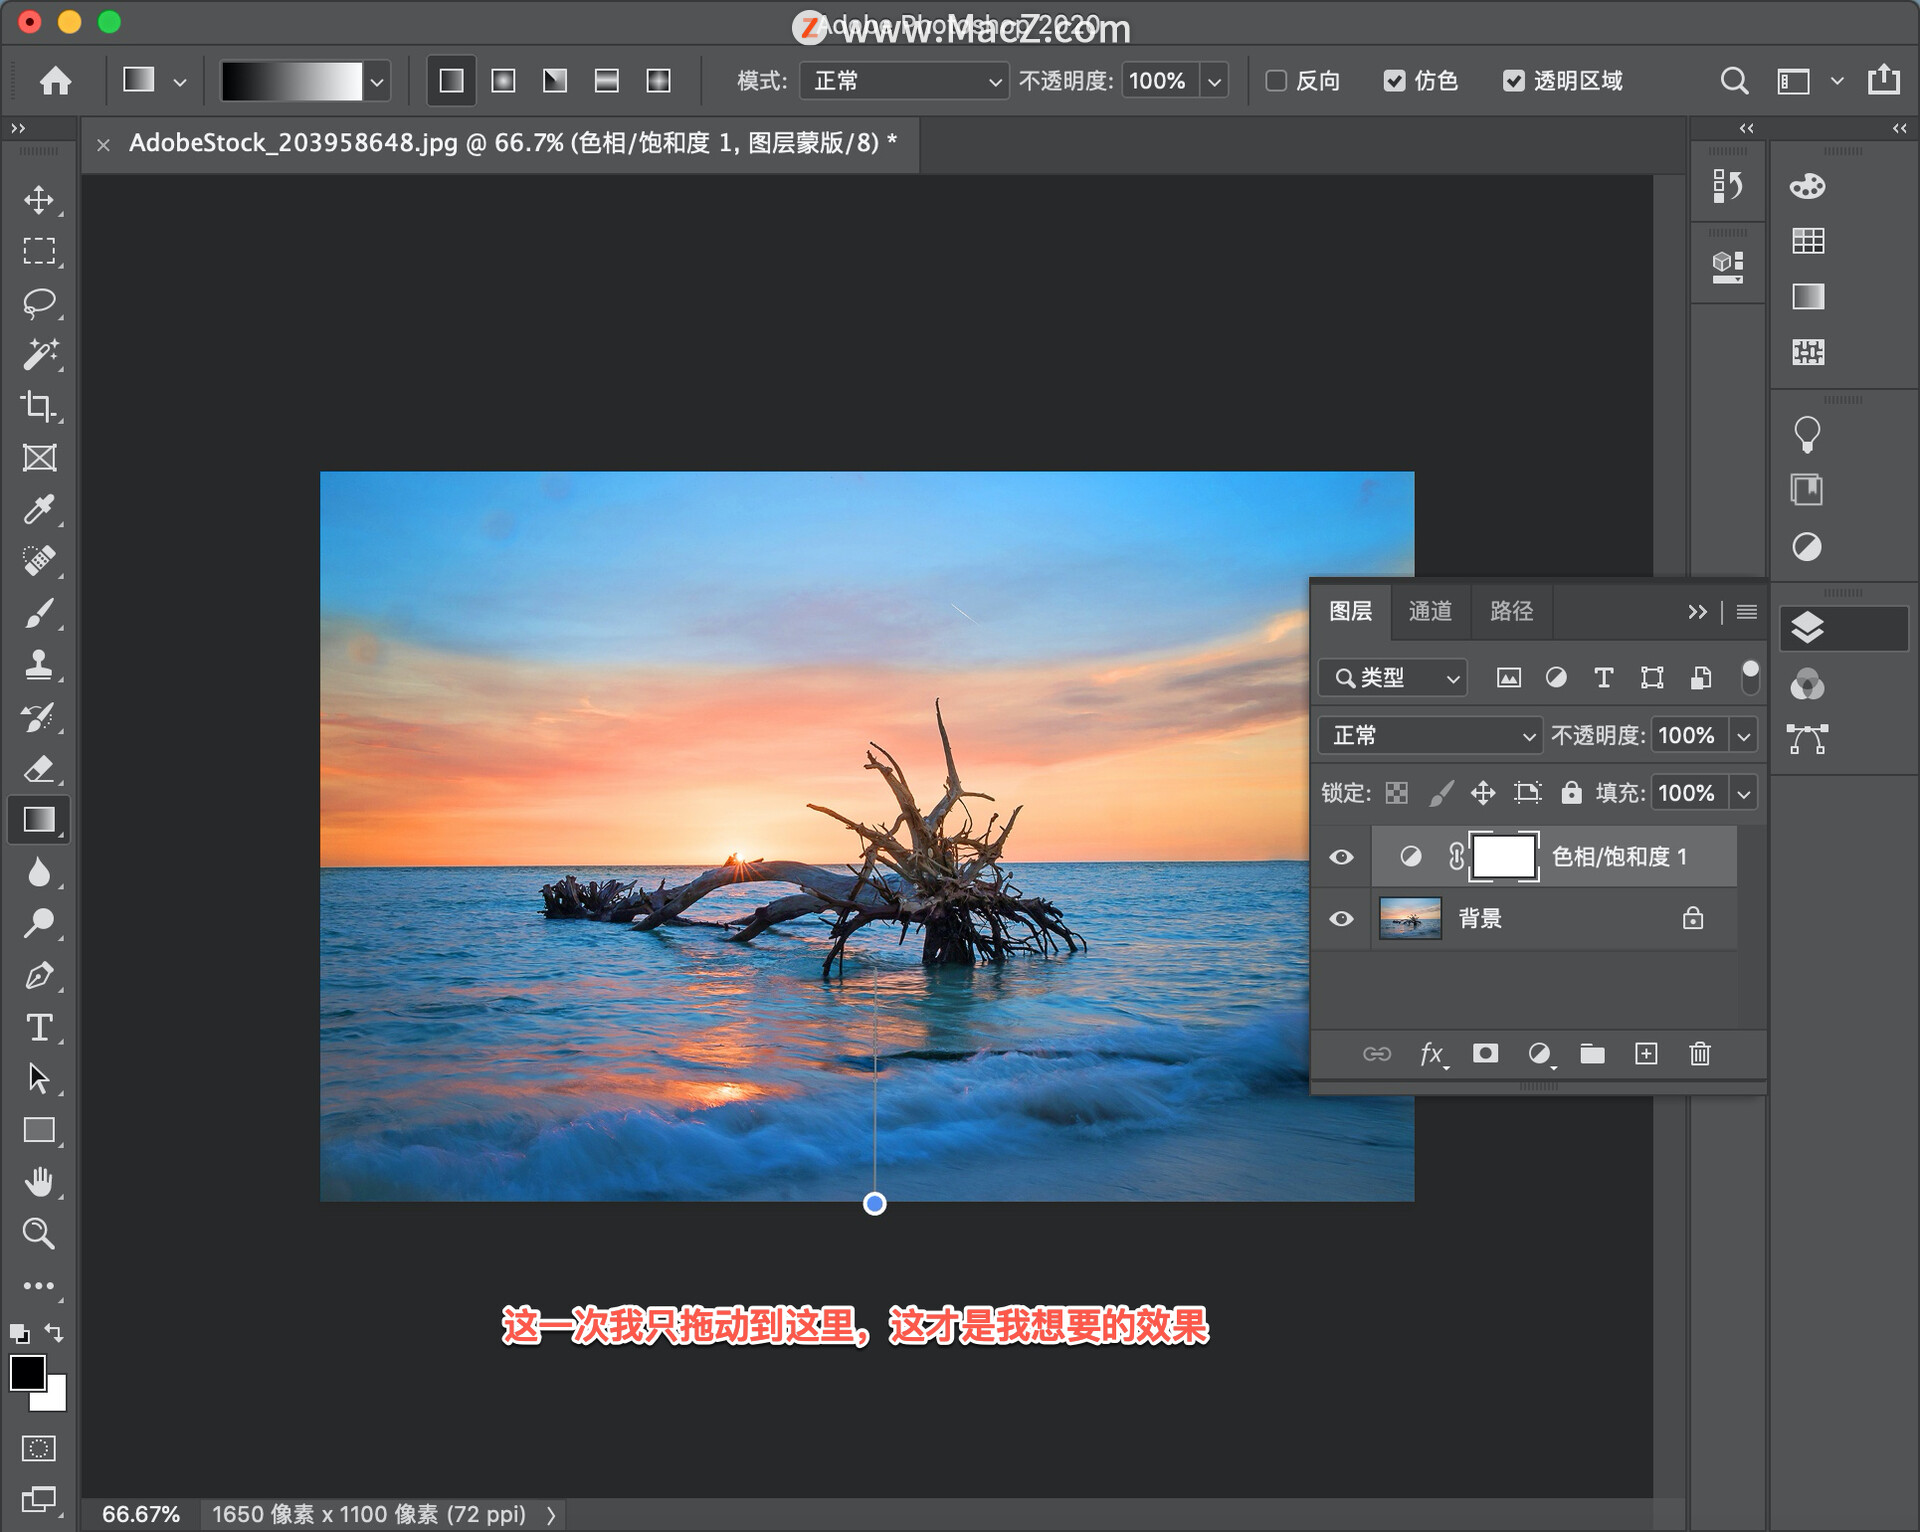
Task: Select the Zoom tool
Action: (x=39, y=1234)
